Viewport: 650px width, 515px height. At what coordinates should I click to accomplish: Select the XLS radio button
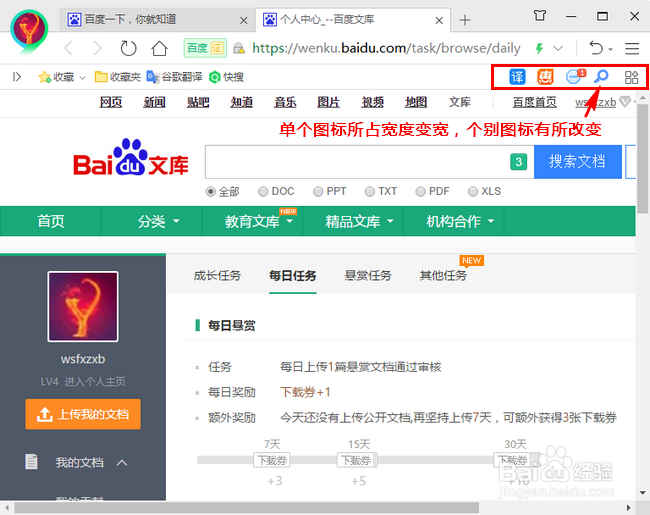coord(473,192)
